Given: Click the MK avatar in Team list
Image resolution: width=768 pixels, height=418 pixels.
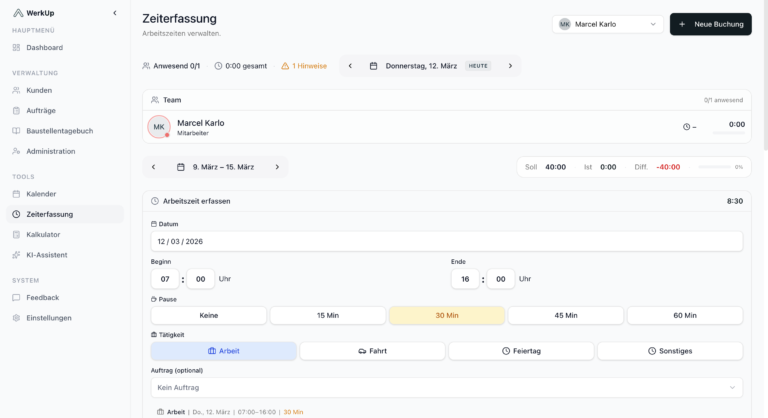Looking at the screenshot, I should tap(159, 127).
